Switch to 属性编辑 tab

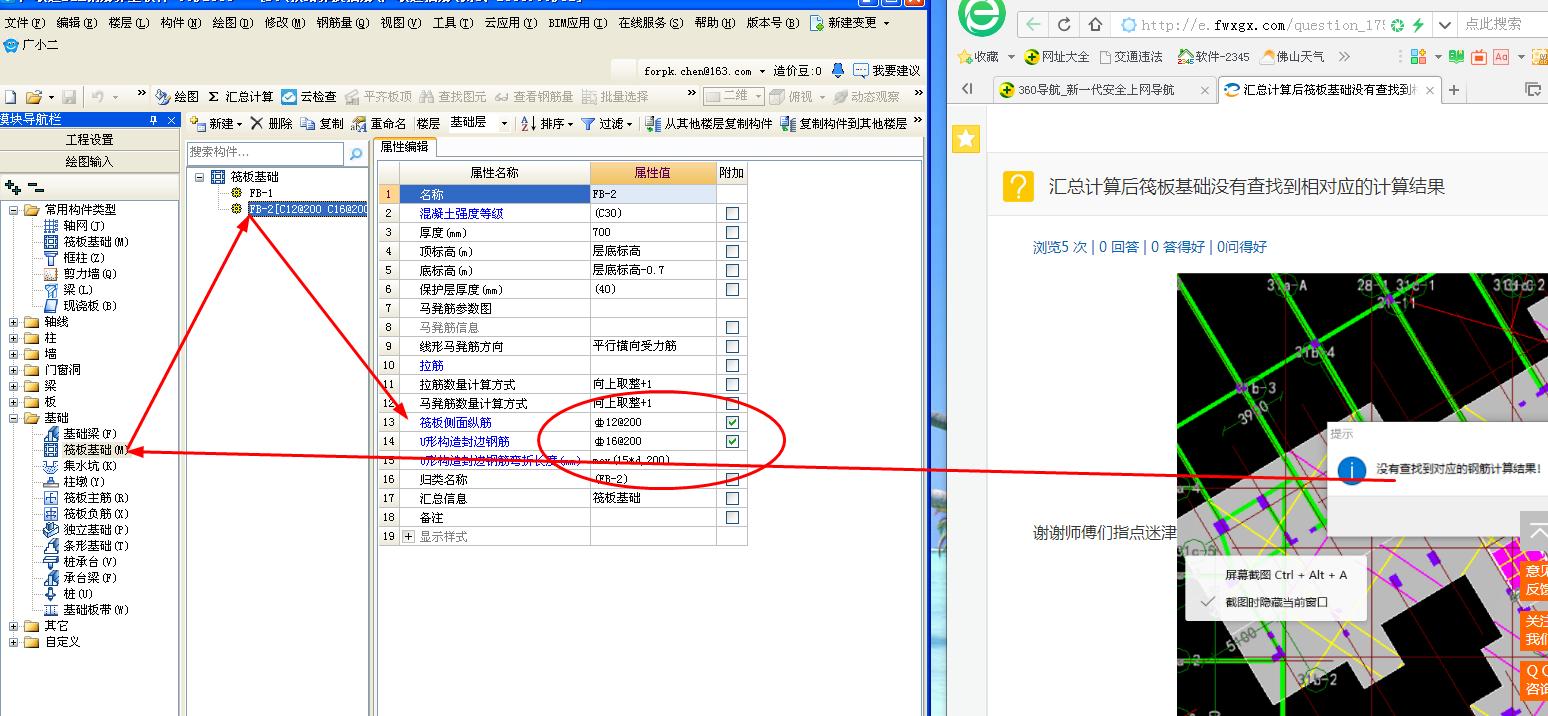pyautogui.click(x=404, y=147)
